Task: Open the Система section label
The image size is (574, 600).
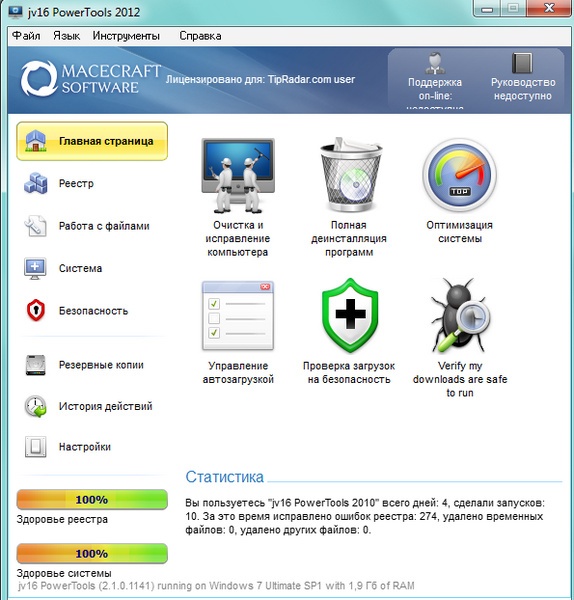Action: coord(80,268)
